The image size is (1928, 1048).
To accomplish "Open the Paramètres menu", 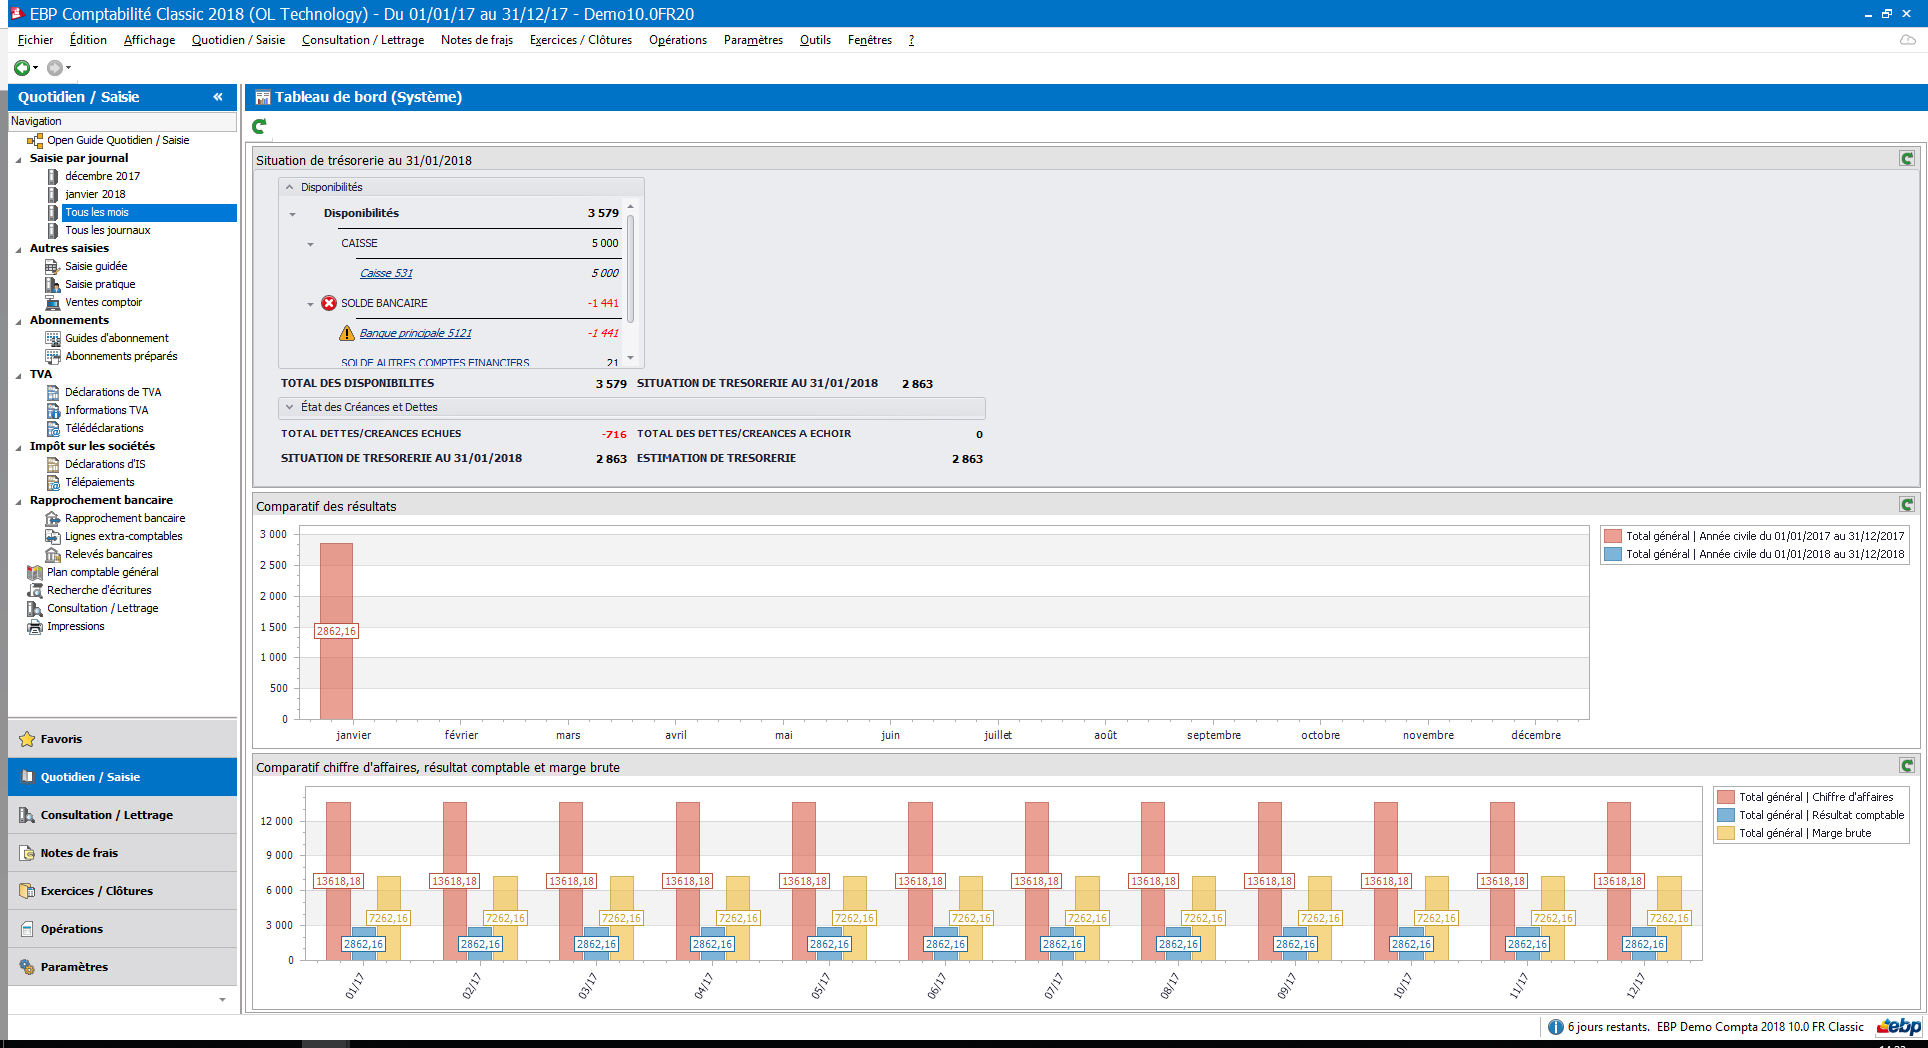I will coord(753,40).
